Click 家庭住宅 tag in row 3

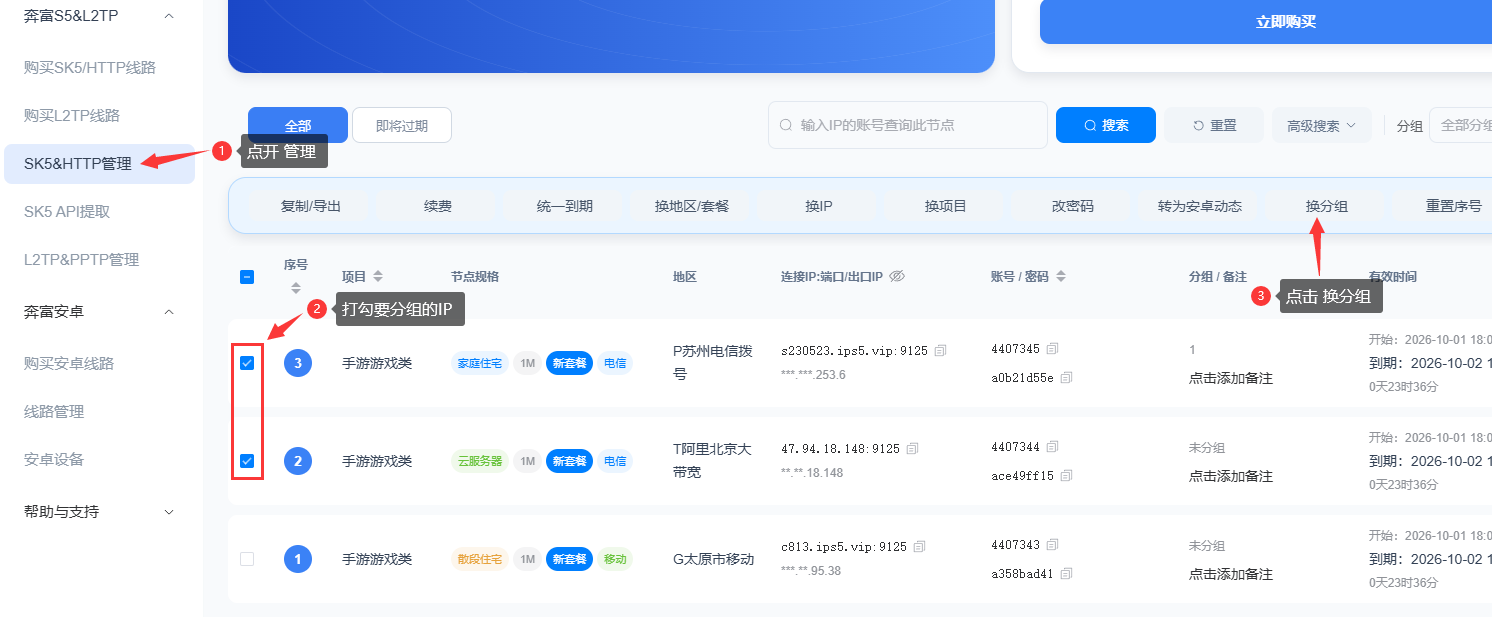click(480, 363)
